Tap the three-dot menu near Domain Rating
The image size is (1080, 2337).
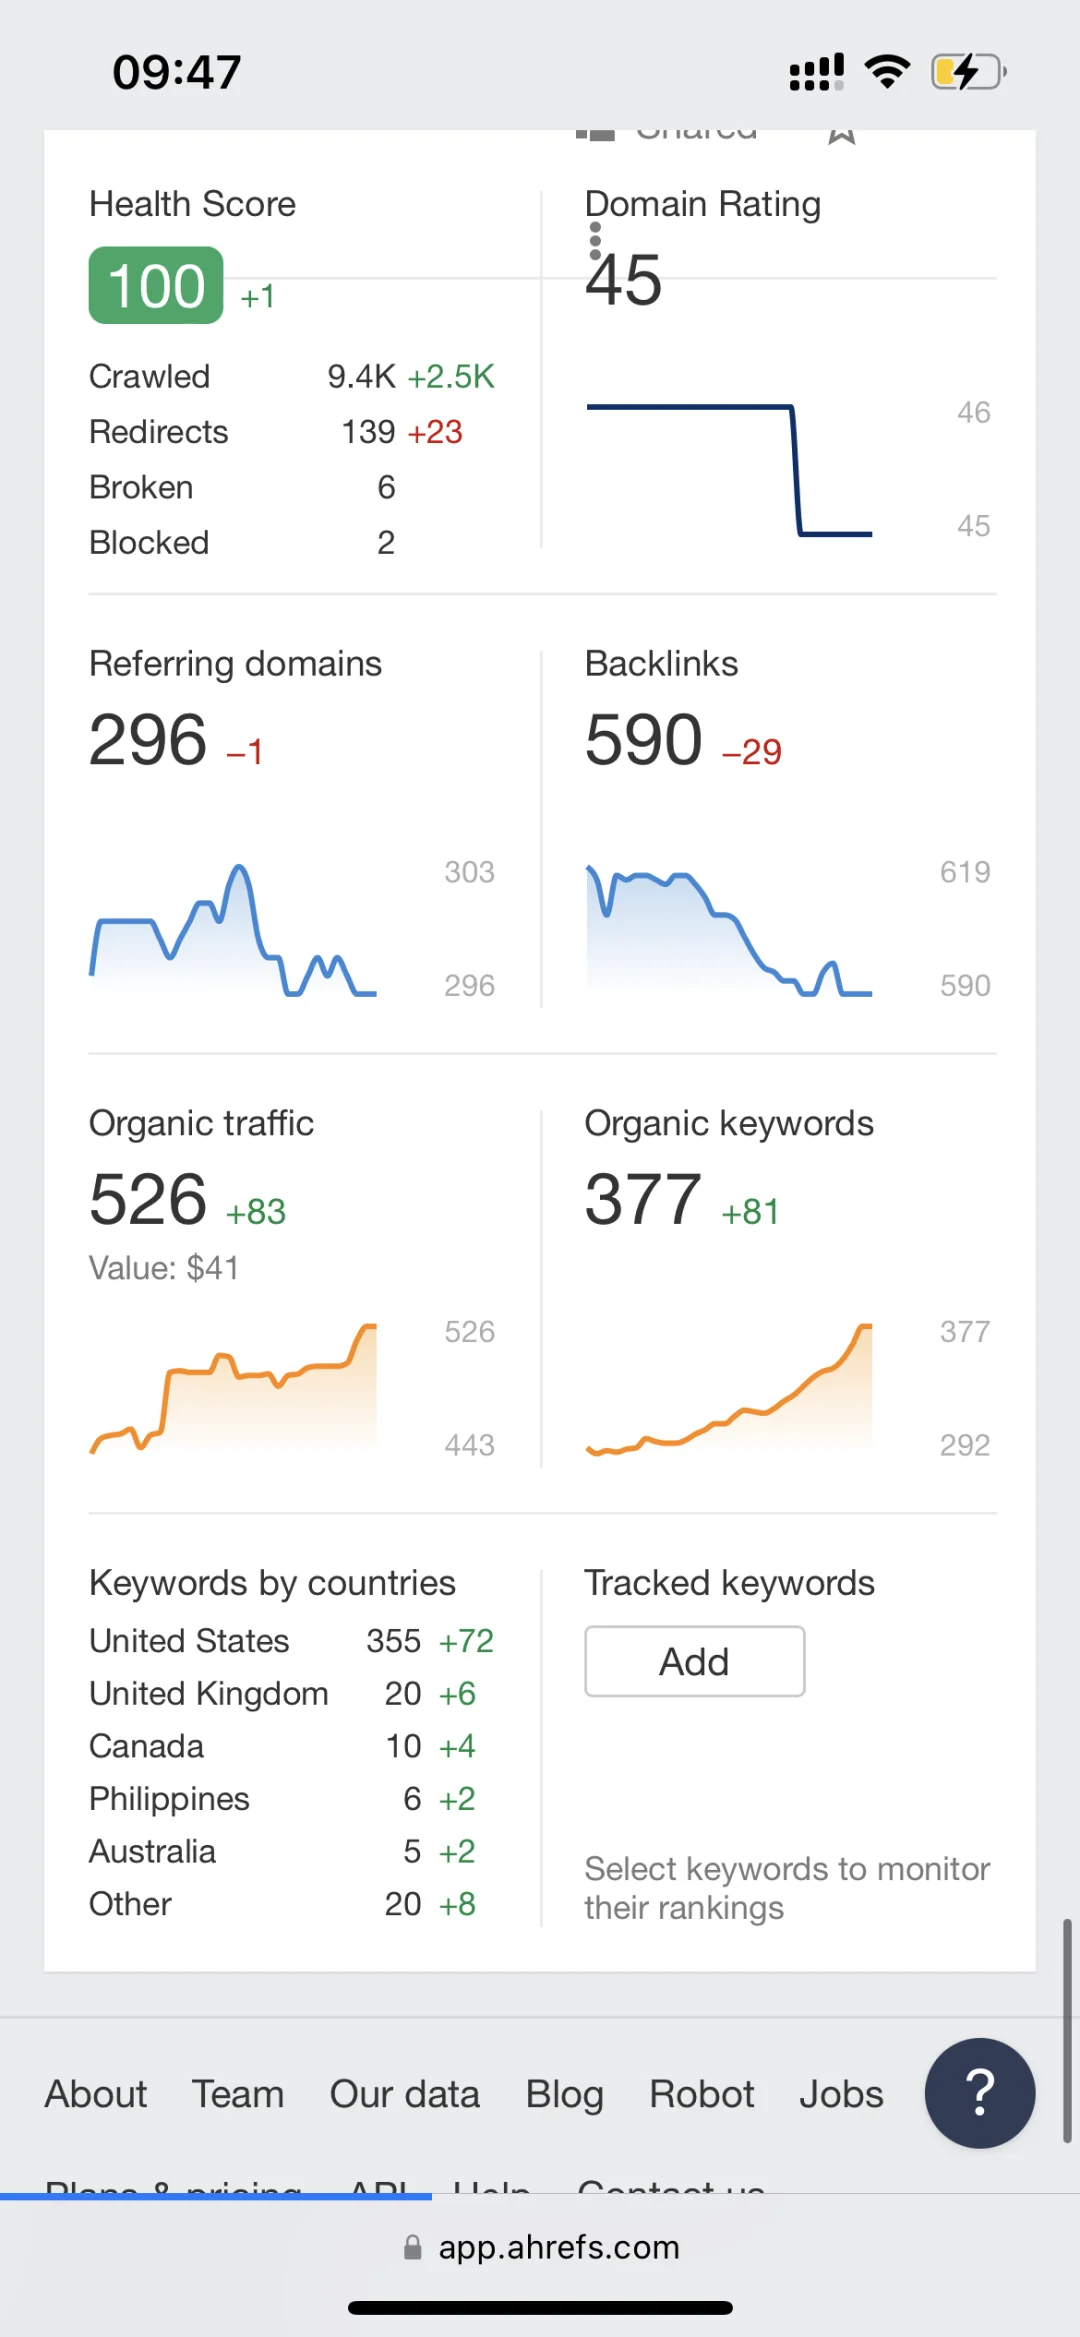(596, 241)
